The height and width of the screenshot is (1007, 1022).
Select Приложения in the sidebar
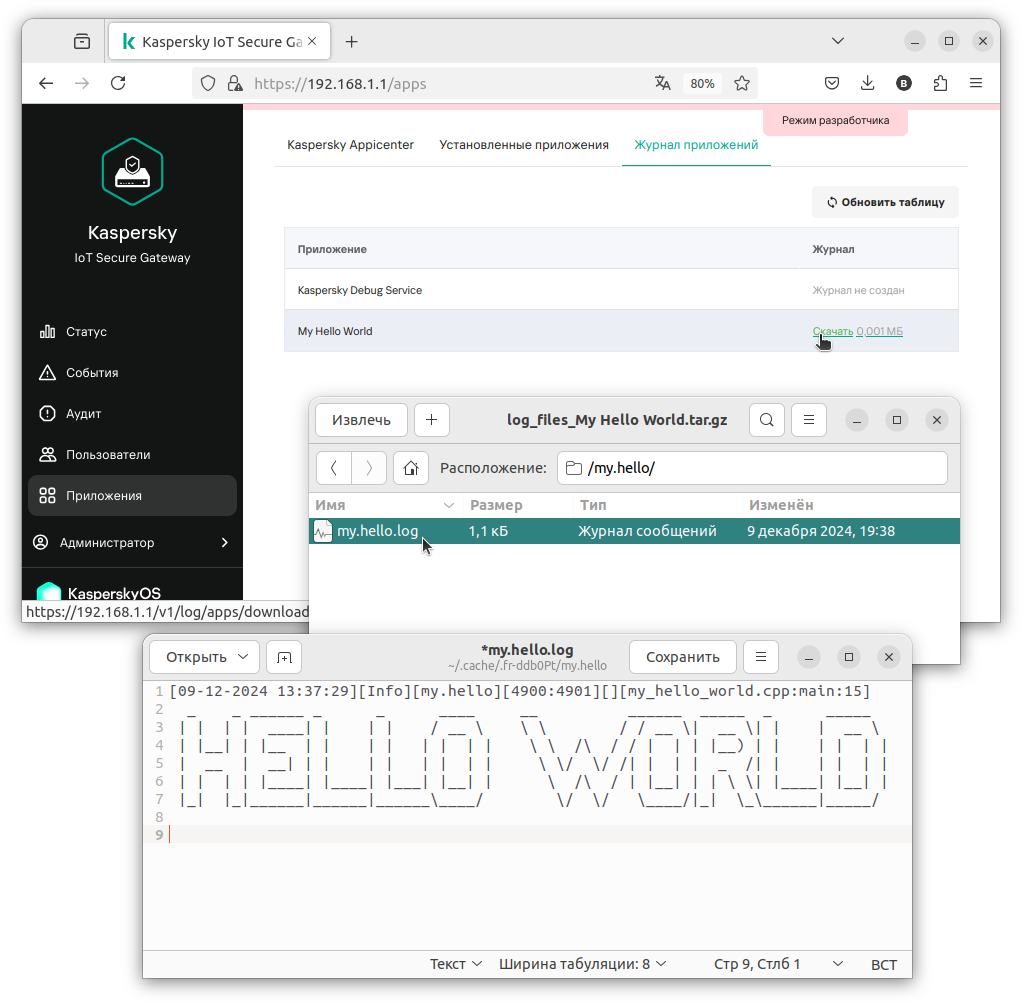click(132, 496)
